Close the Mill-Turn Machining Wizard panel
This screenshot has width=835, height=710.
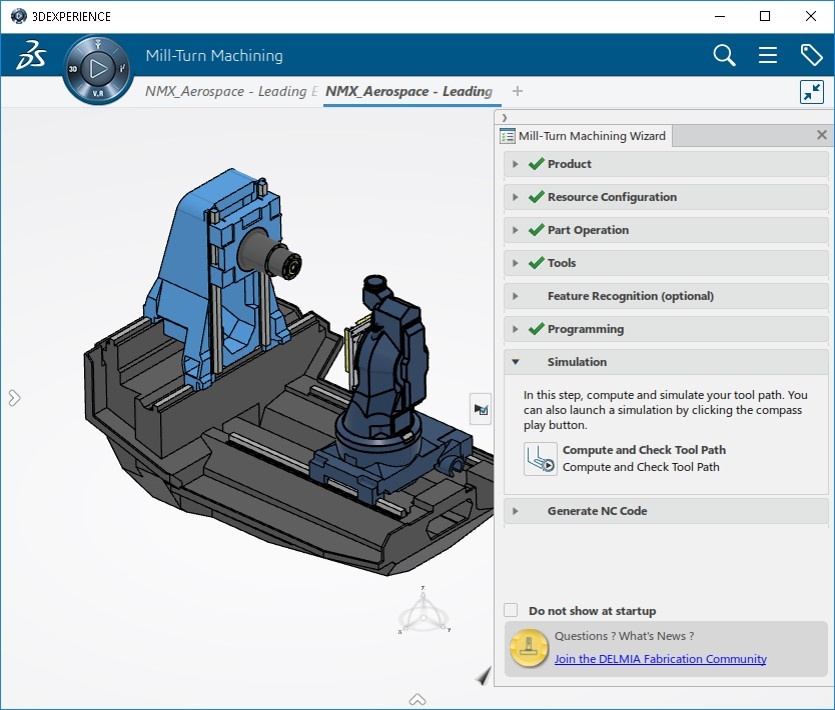(x=822, y=135)
